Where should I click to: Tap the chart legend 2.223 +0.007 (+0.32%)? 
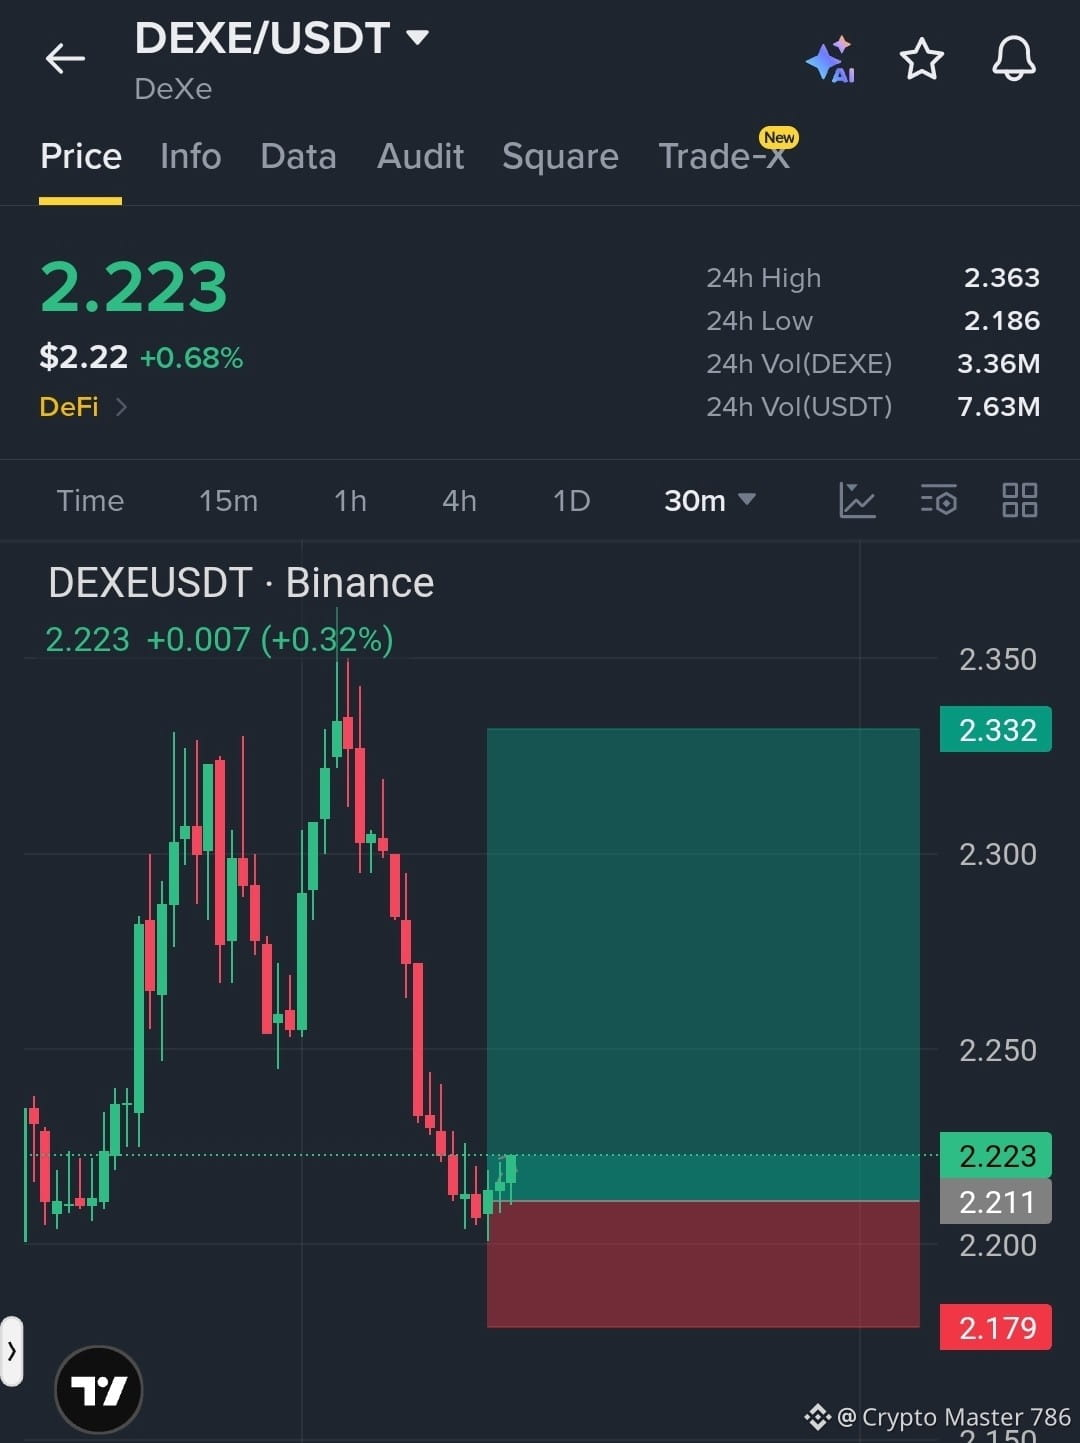click(219, 639)
